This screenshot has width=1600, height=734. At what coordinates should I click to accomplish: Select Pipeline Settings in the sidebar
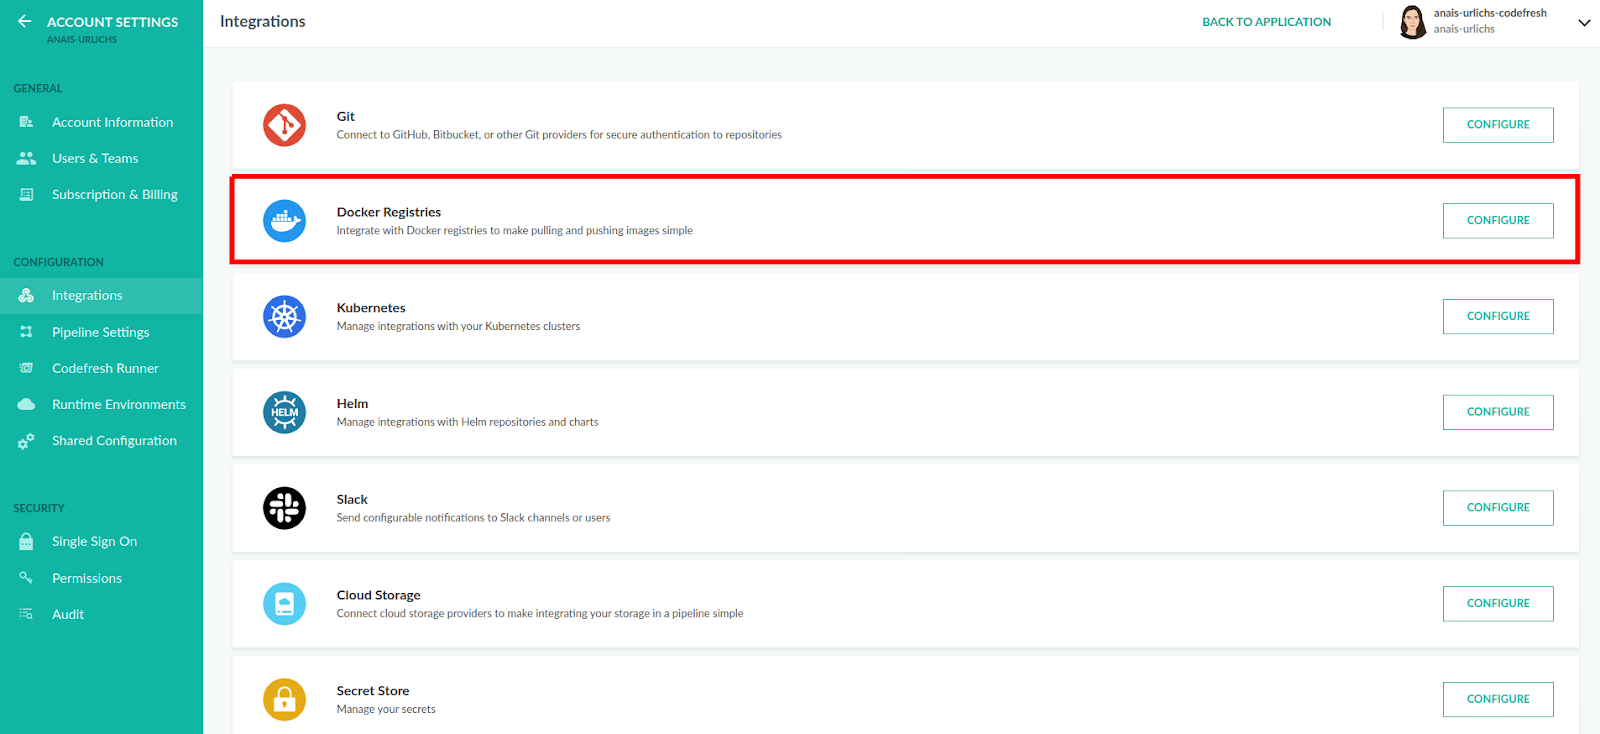(100, 332)
